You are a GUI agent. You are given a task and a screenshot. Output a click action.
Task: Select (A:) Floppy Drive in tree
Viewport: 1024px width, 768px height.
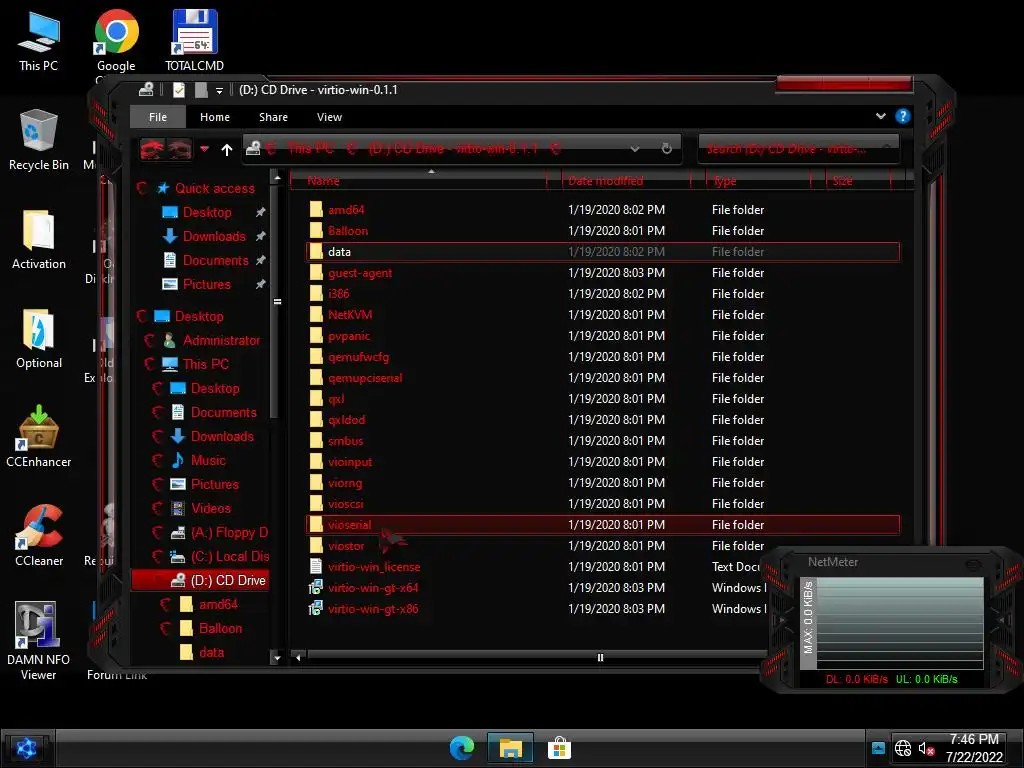tap(229, 532)
